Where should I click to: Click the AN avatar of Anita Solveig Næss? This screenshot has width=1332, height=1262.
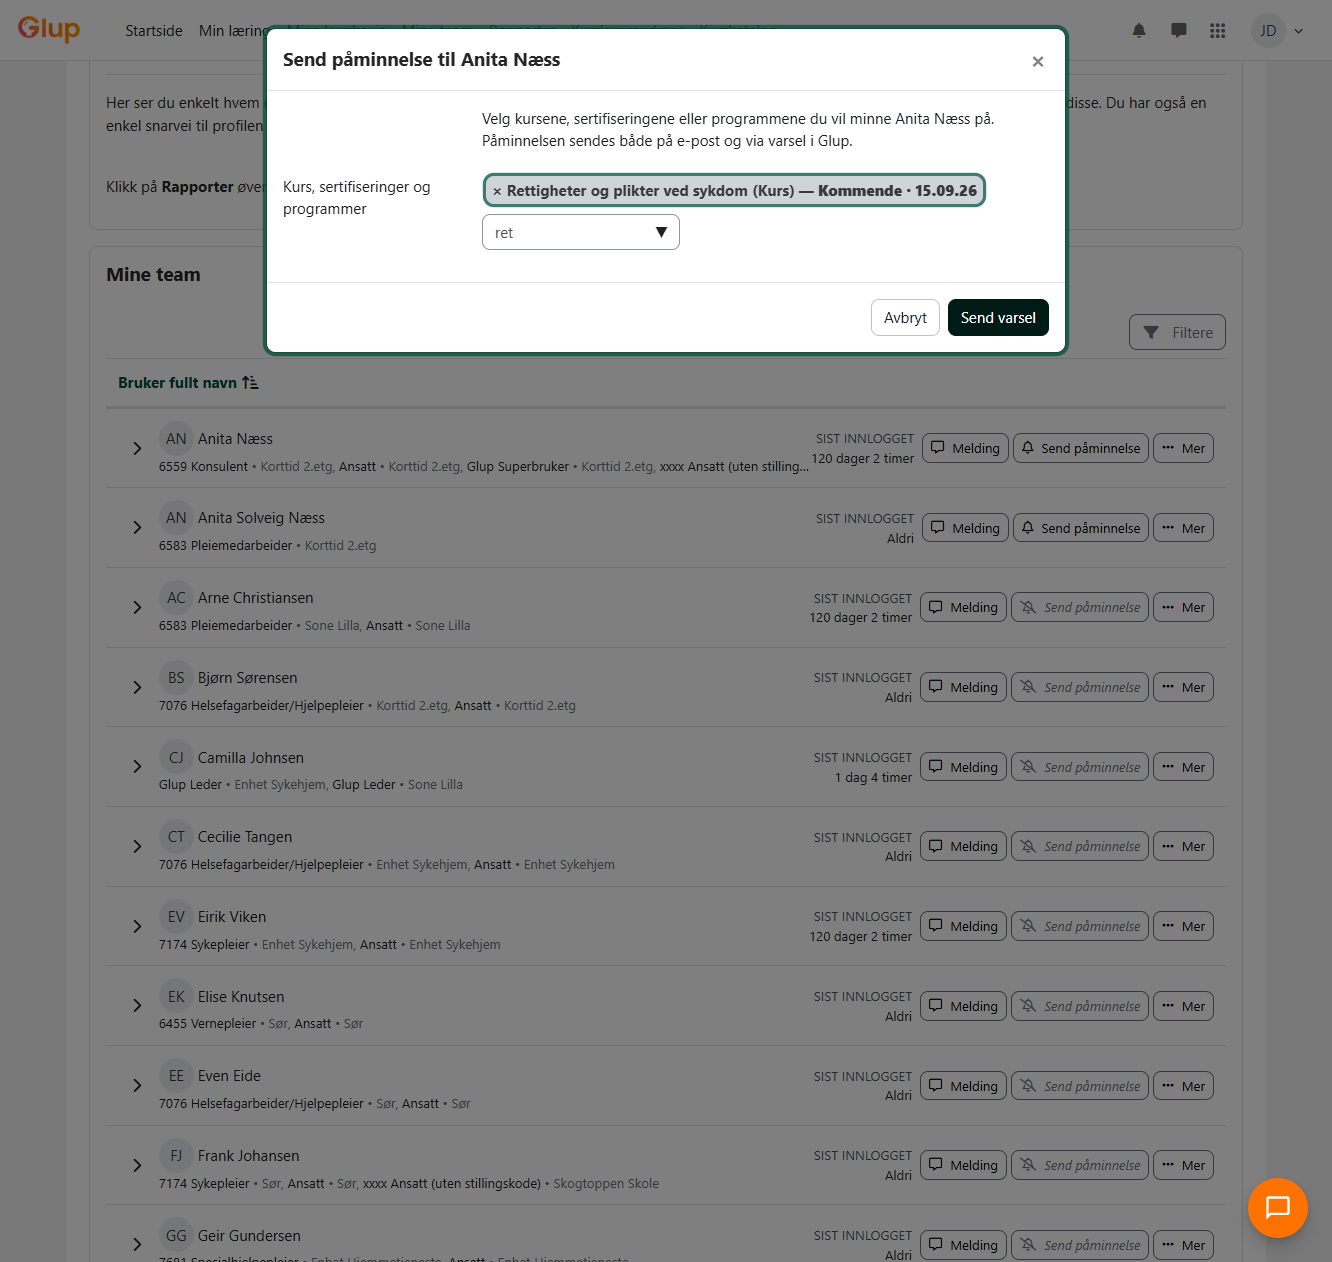pos(176,518)
